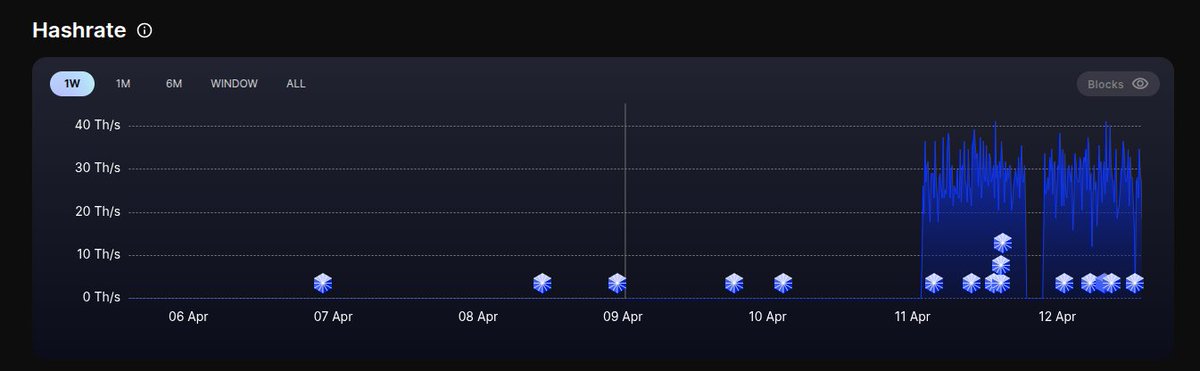
Task: Open the Hashrate info tooltip icon
Action: point(144,31)
